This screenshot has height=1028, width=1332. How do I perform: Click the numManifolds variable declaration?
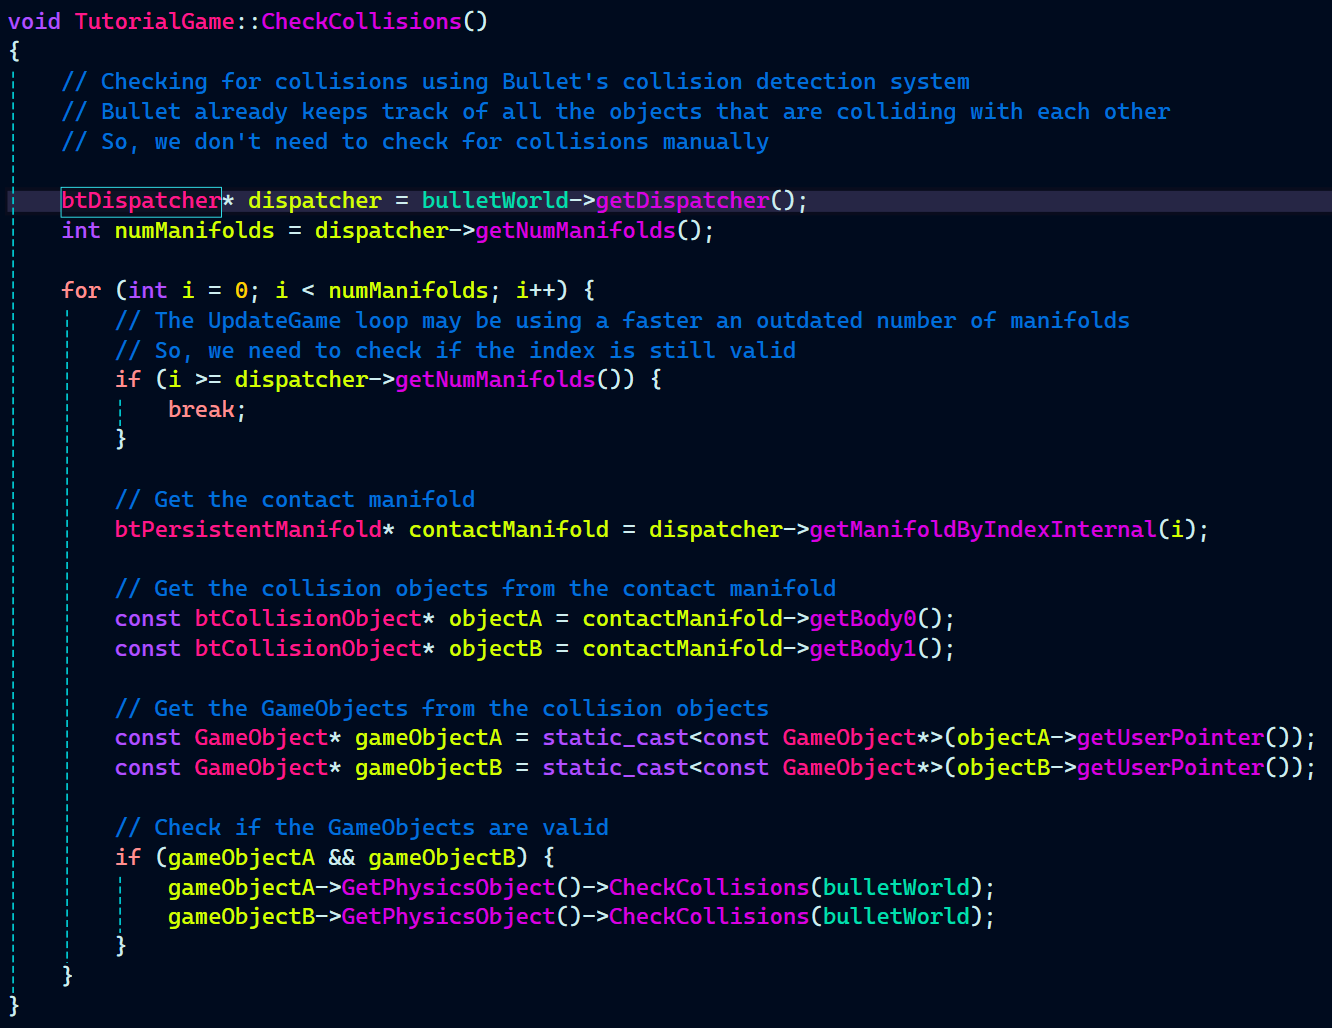pyautogui.click(x=194, y=231)
